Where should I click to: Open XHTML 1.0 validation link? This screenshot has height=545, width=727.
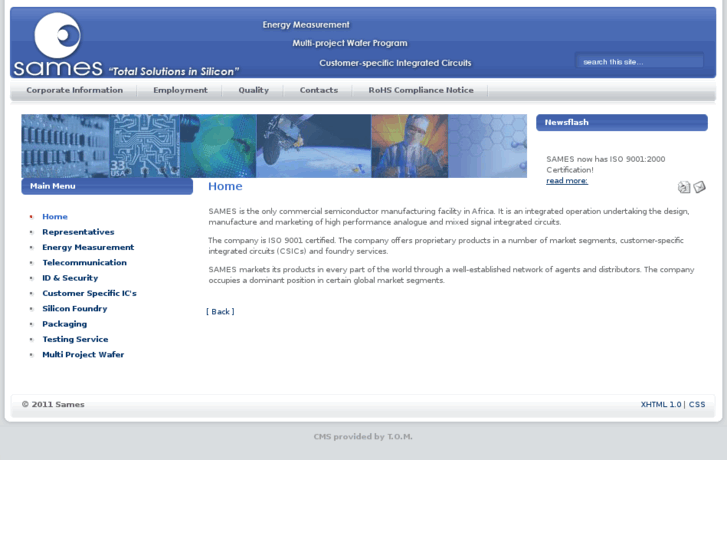tap(661, 404)
